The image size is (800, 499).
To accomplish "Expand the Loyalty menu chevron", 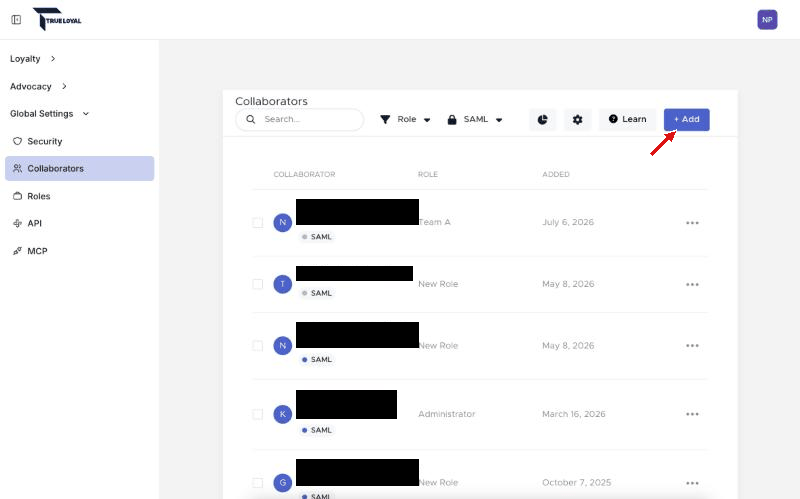I will click(53, 59).
